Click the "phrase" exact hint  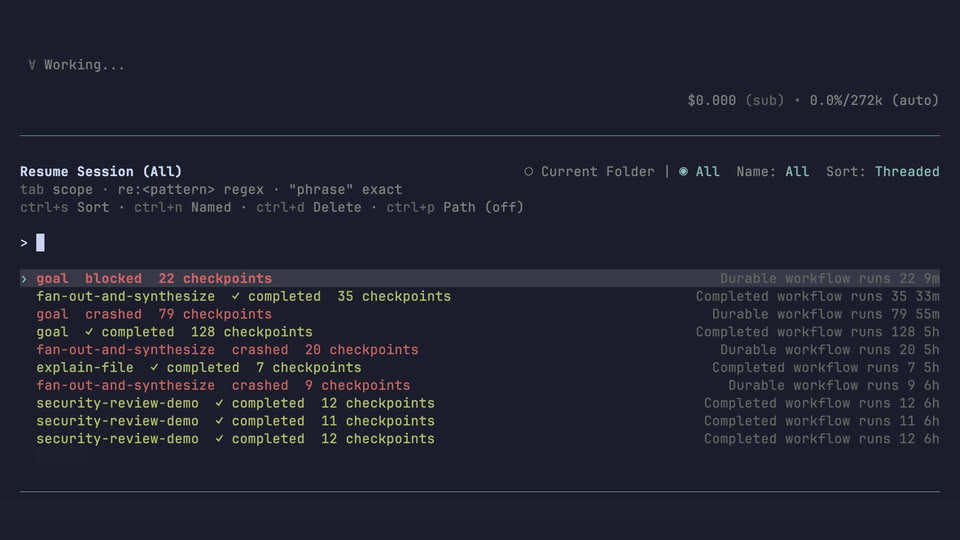[x=345, y=189]
